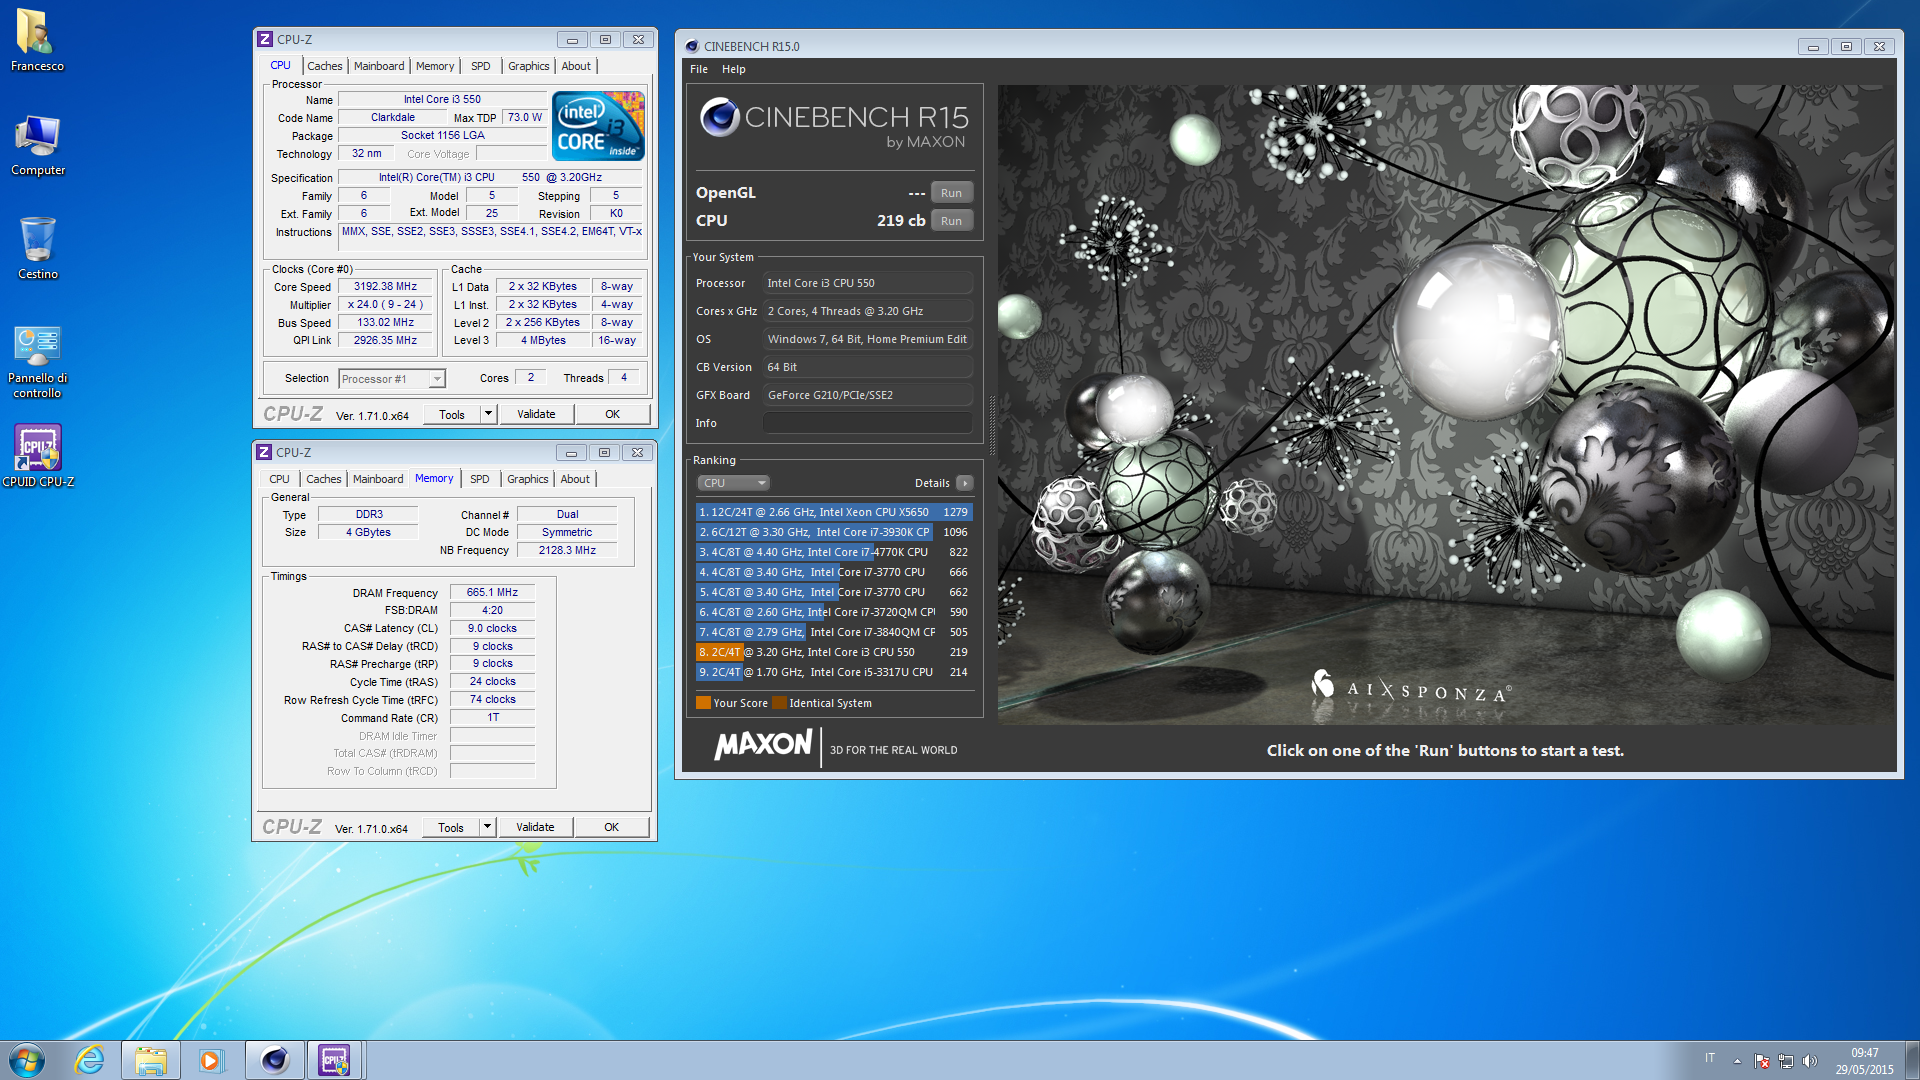Screen dimensions: 1920x1080
Task: Click Cinebench window title bar icon
Action: (691, 46)
